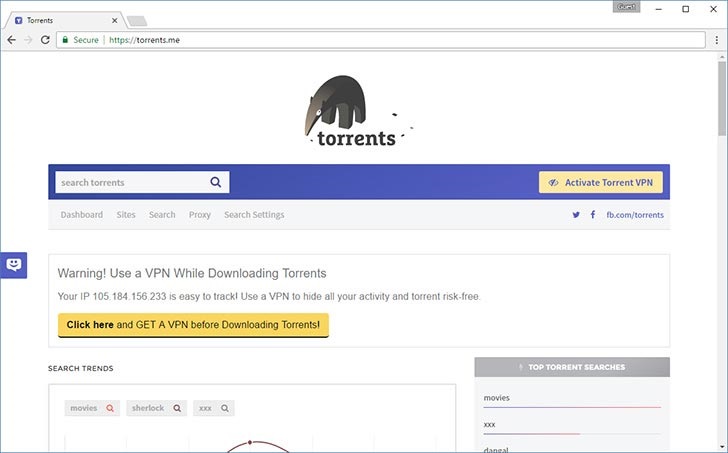The height and width of the screenshot is (453, 728).
Task: Open Search Settings menu item
Action: click(254, 215)
